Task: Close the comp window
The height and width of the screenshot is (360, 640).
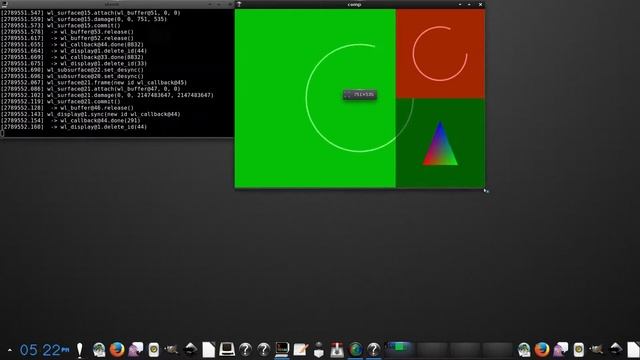Action: click(480, 4)
